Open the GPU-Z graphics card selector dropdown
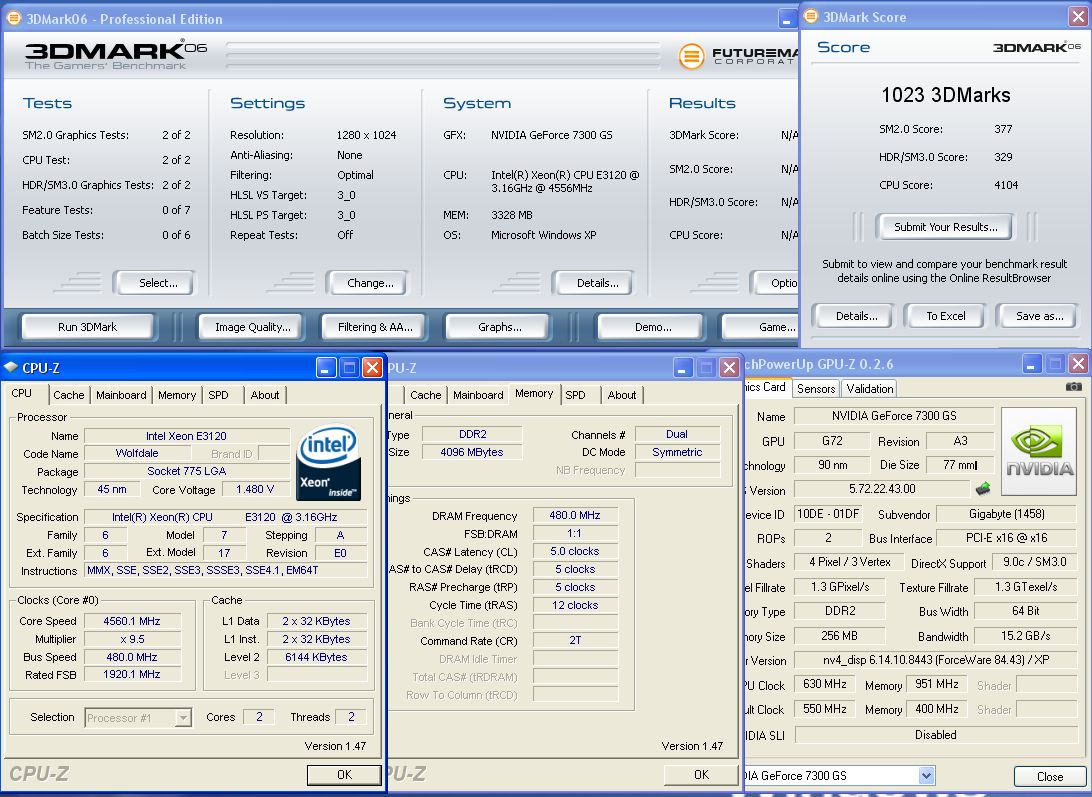 (926, 775)
